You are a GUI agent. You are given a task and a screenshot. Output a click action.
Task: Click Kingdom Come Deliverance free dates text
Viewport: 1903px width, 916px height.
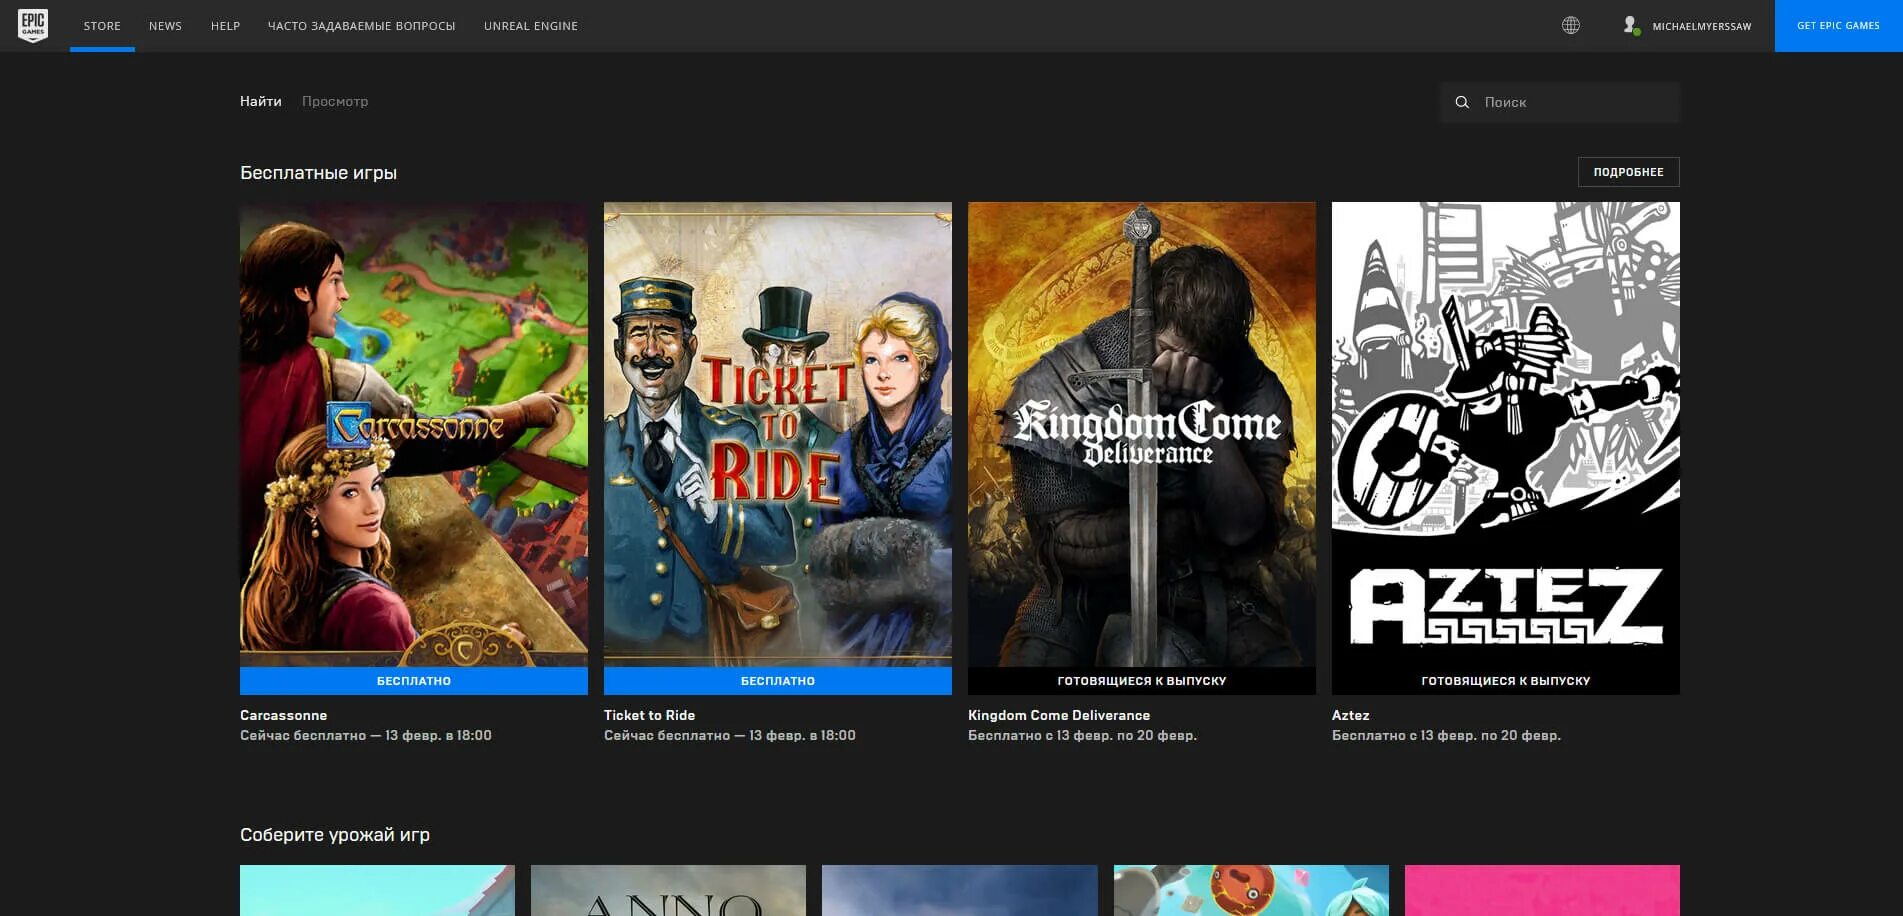click(1082, 735)
